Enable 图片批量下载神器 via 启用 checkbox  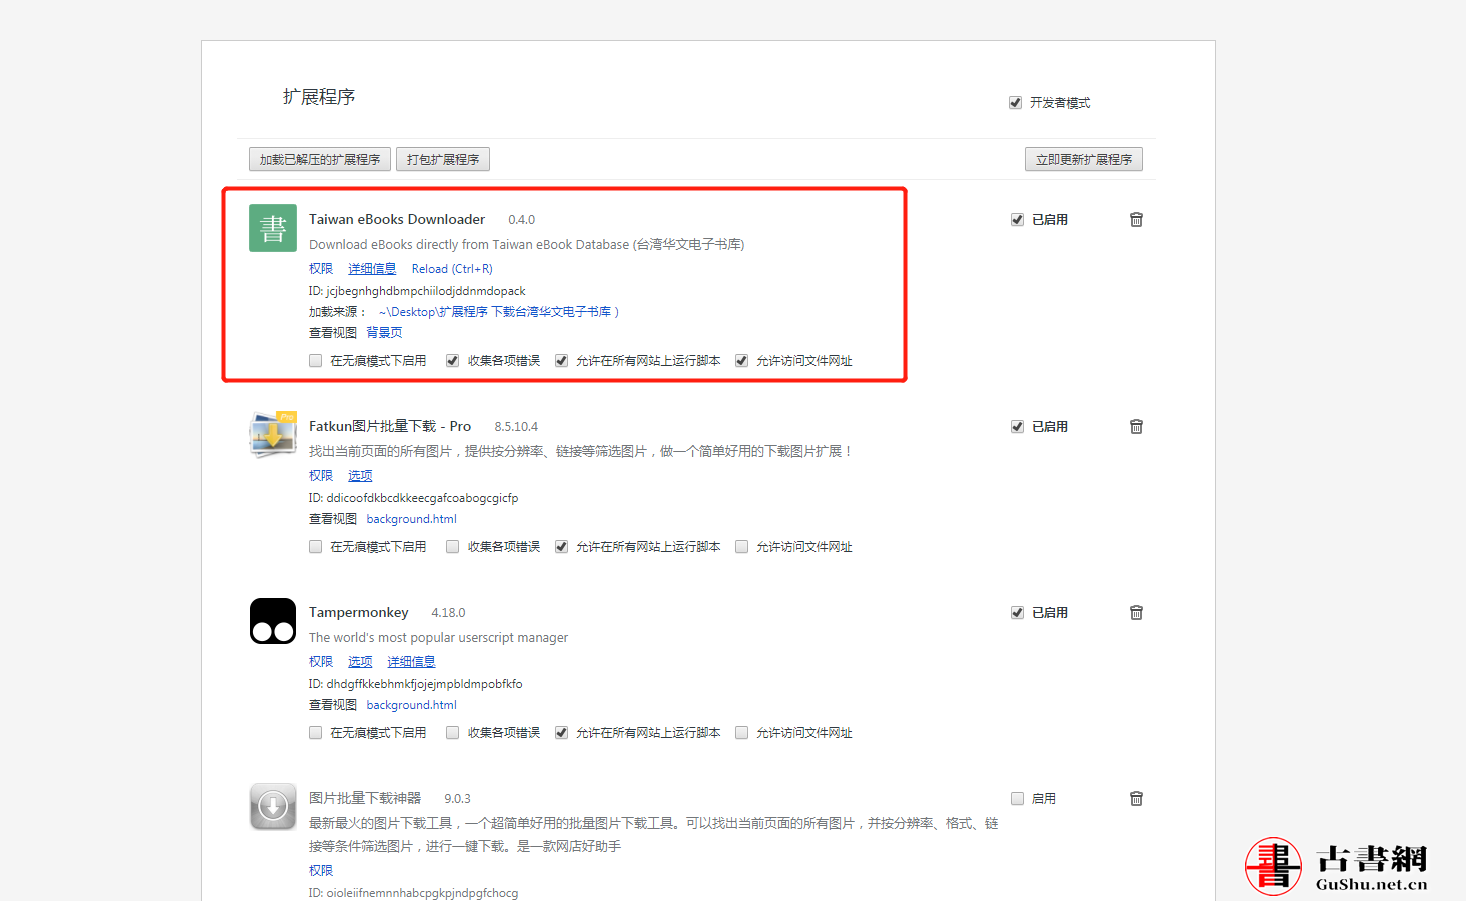[1017, 798]
